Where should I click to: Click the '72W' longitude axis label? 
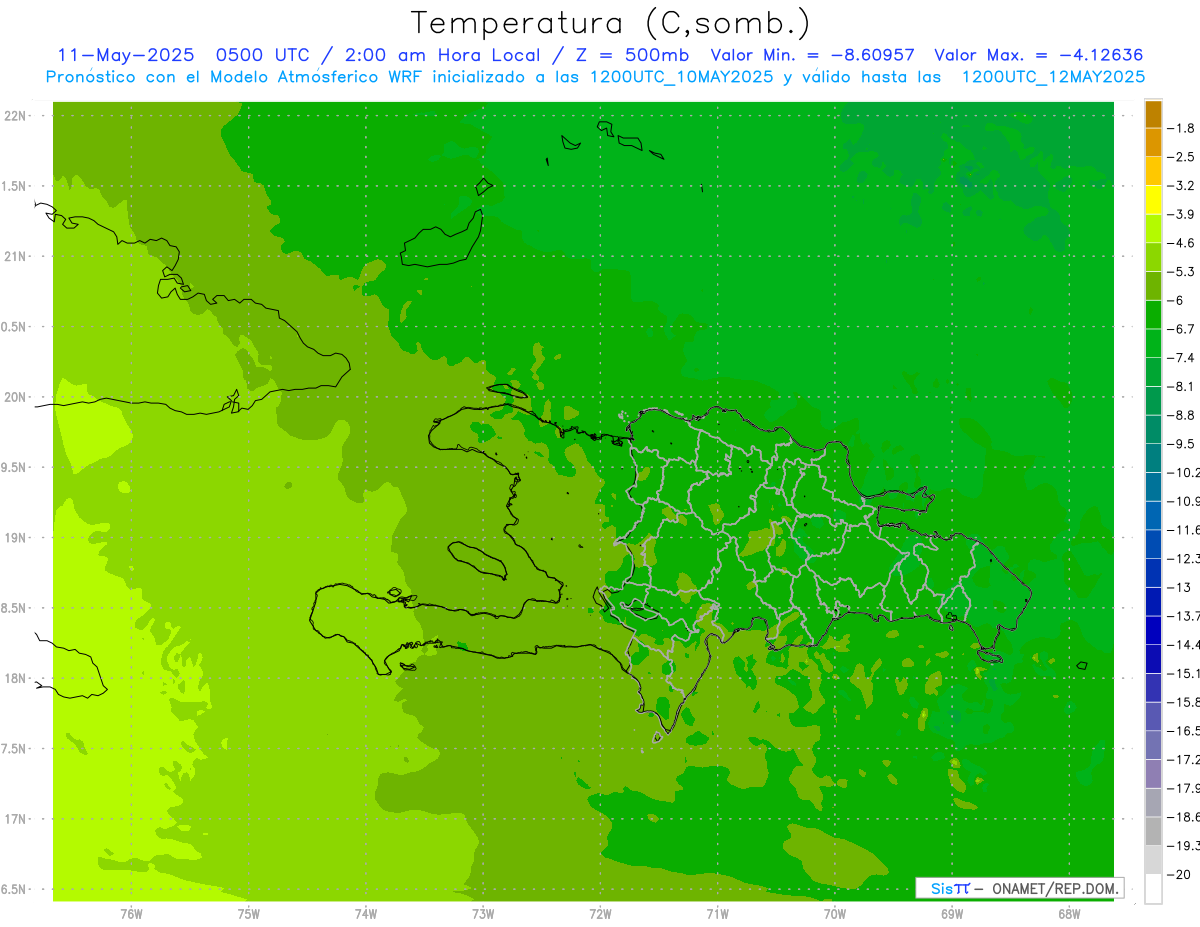point(600,914)
